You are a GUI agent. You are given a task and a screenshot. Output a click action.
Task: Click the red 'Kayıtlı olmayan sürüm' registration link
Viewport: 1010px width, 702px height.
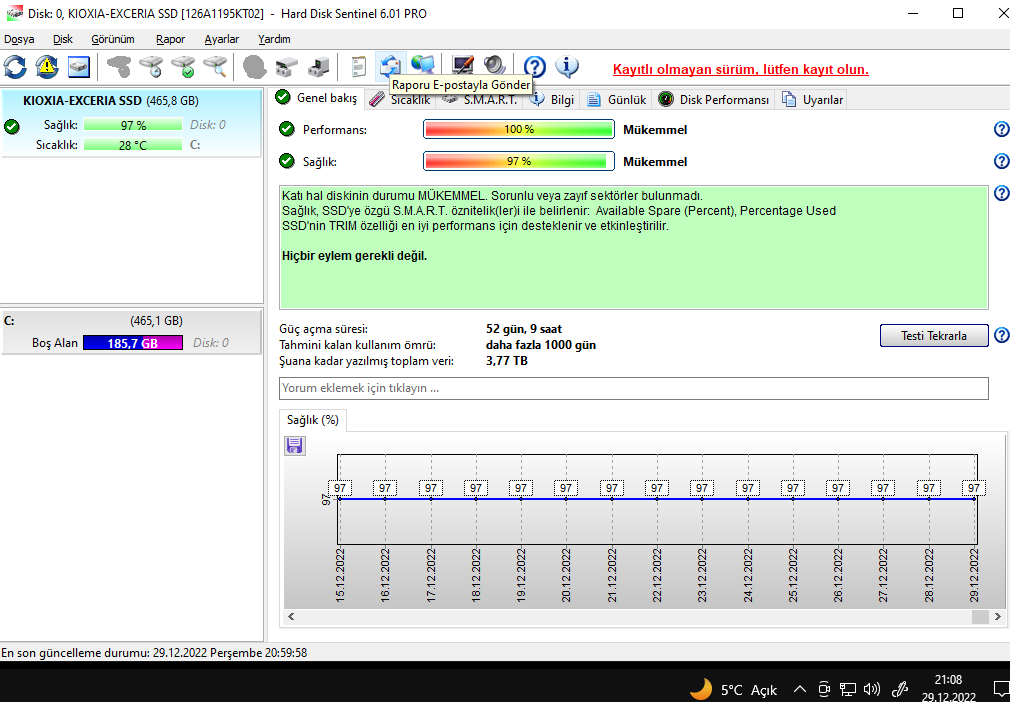tap(741, 69)
